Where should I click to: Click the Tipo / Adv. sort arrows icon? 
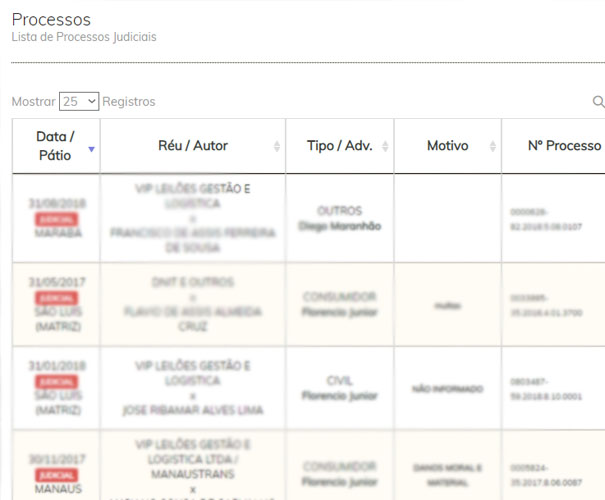385,147
